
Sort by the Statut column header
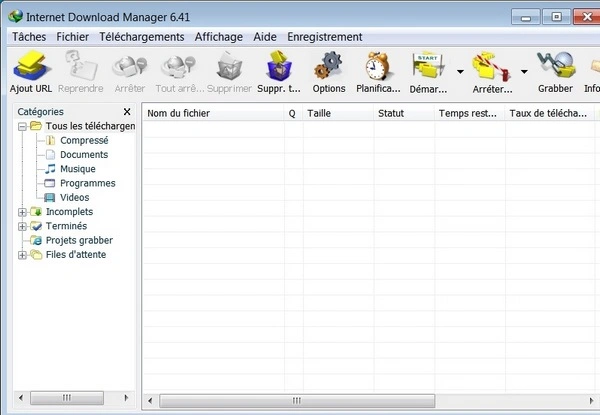[402, 113]
